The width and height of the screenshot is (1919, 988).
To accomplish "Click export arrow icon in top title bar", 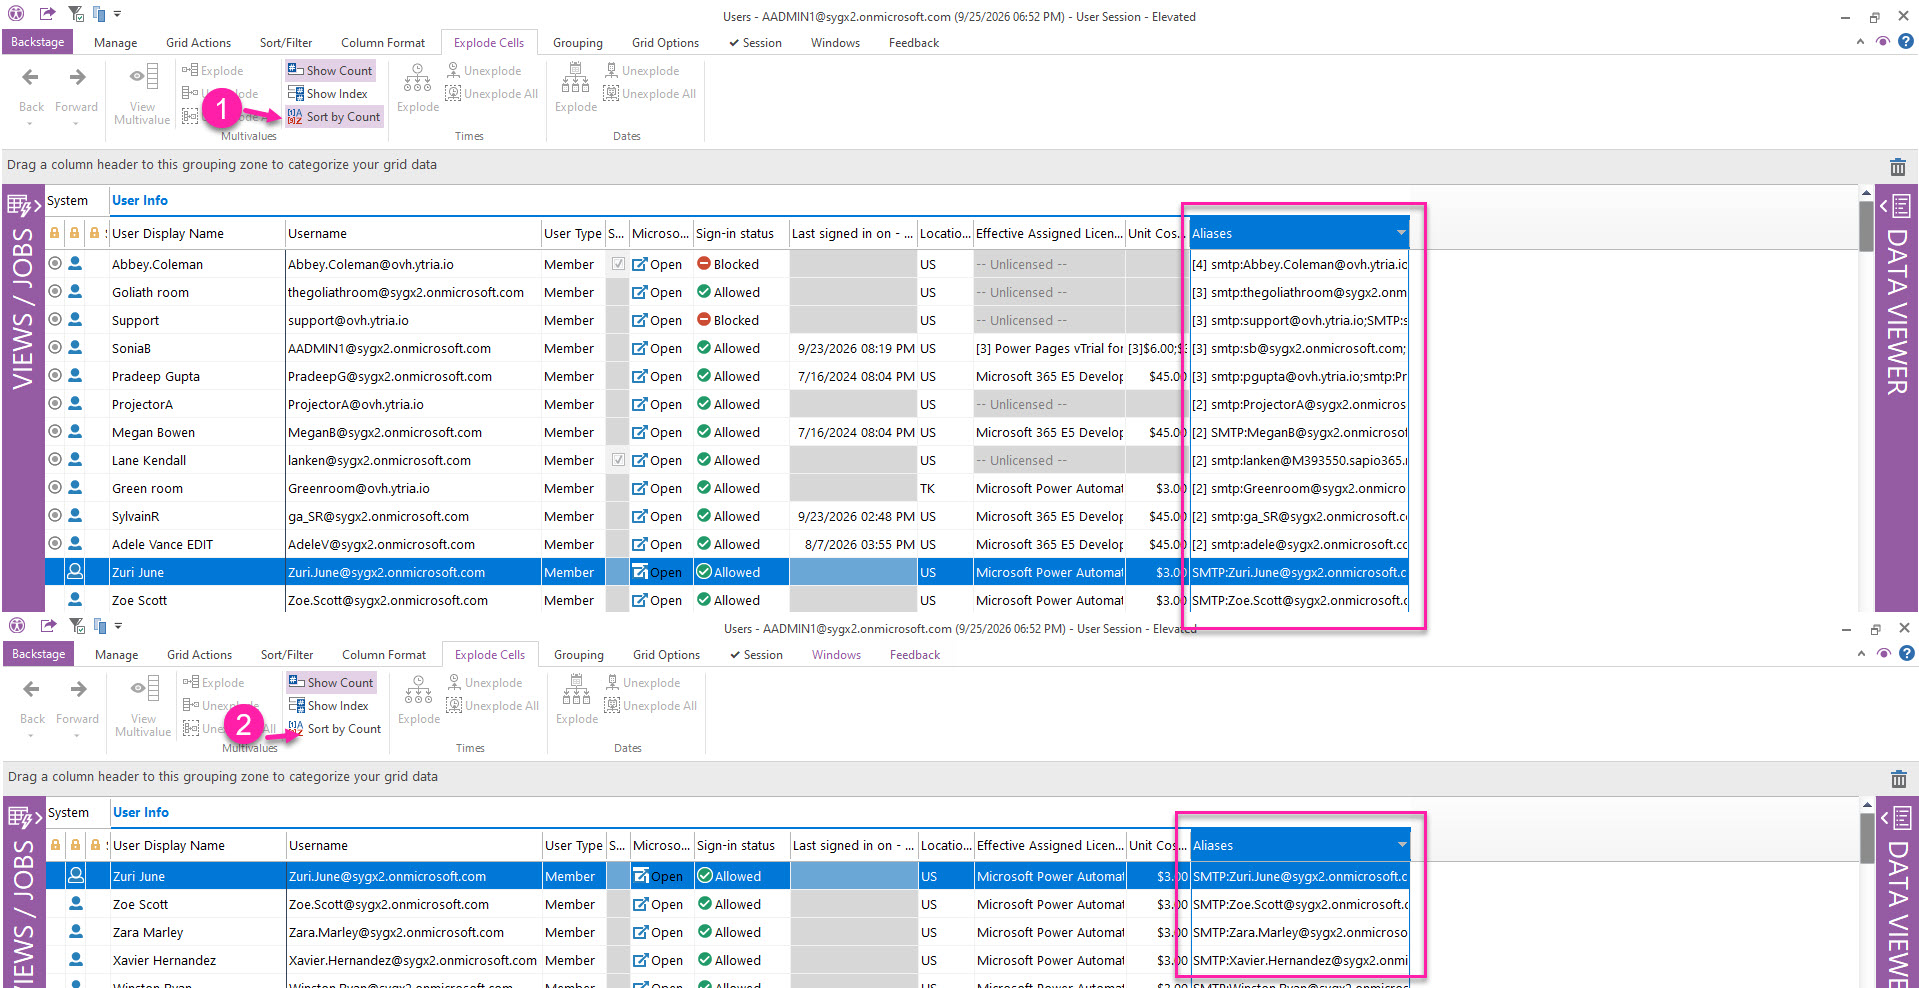I will pyautogui.click(x=47, y=14).
